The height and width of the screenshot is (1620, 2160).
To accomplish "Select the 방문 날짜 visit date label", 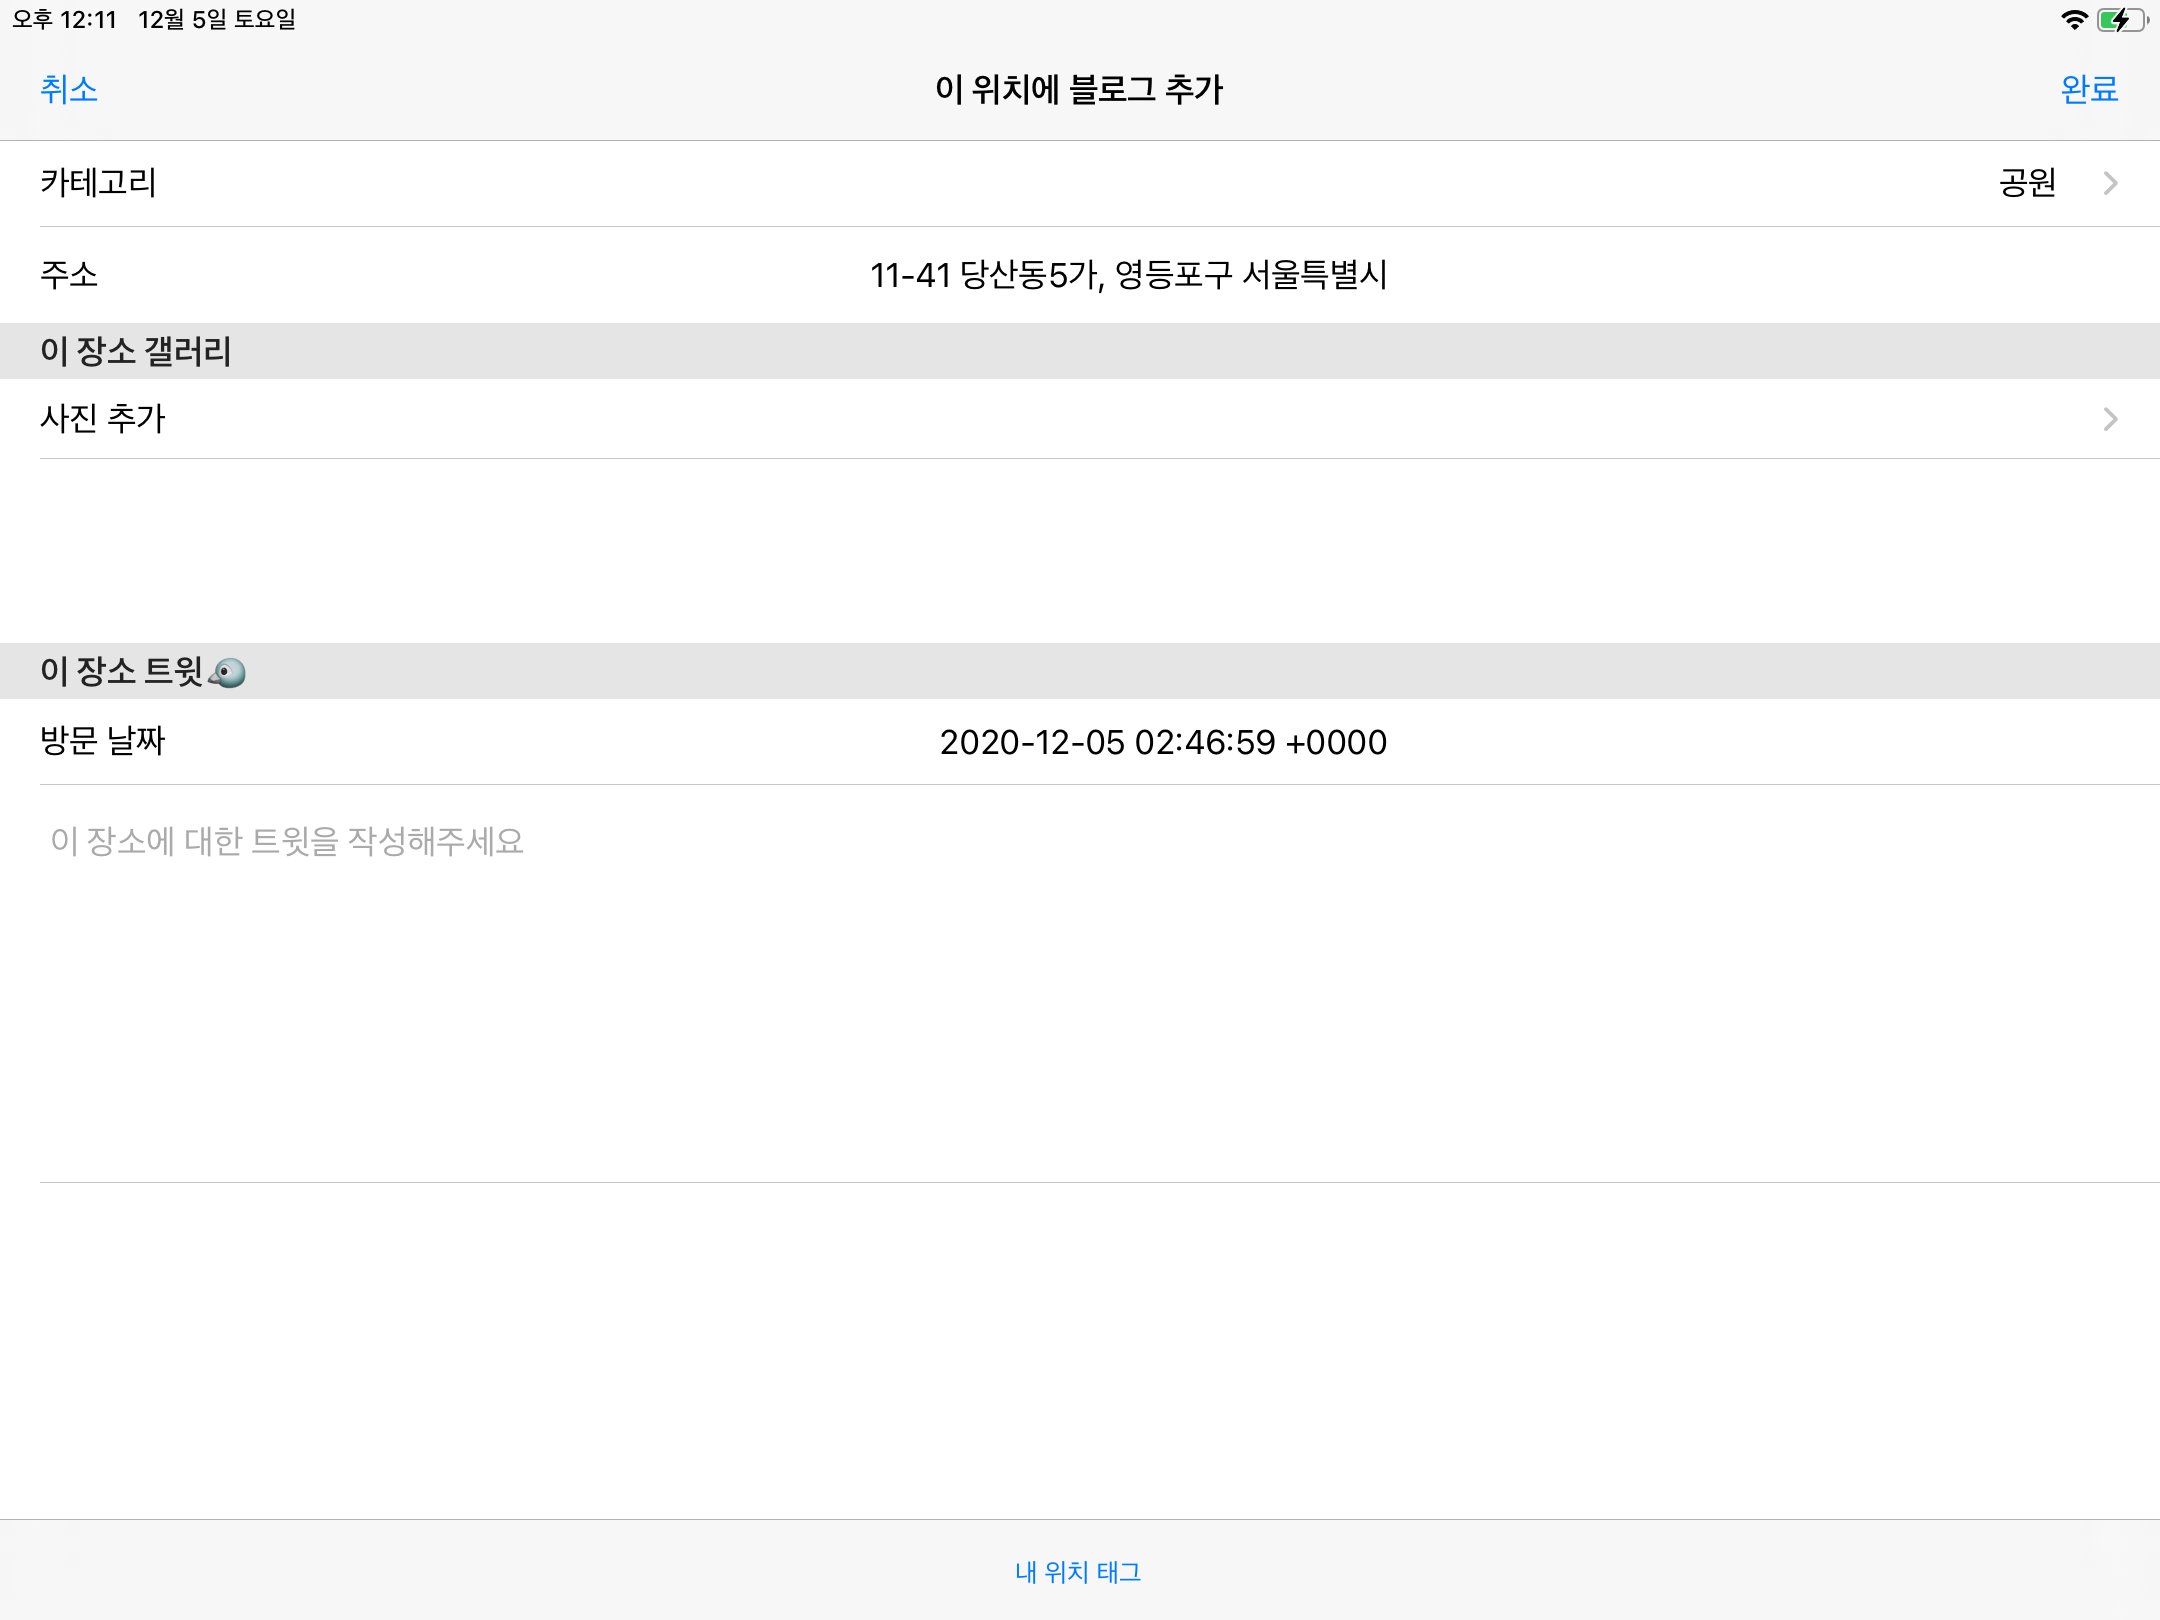I will (x=102, y=741).
